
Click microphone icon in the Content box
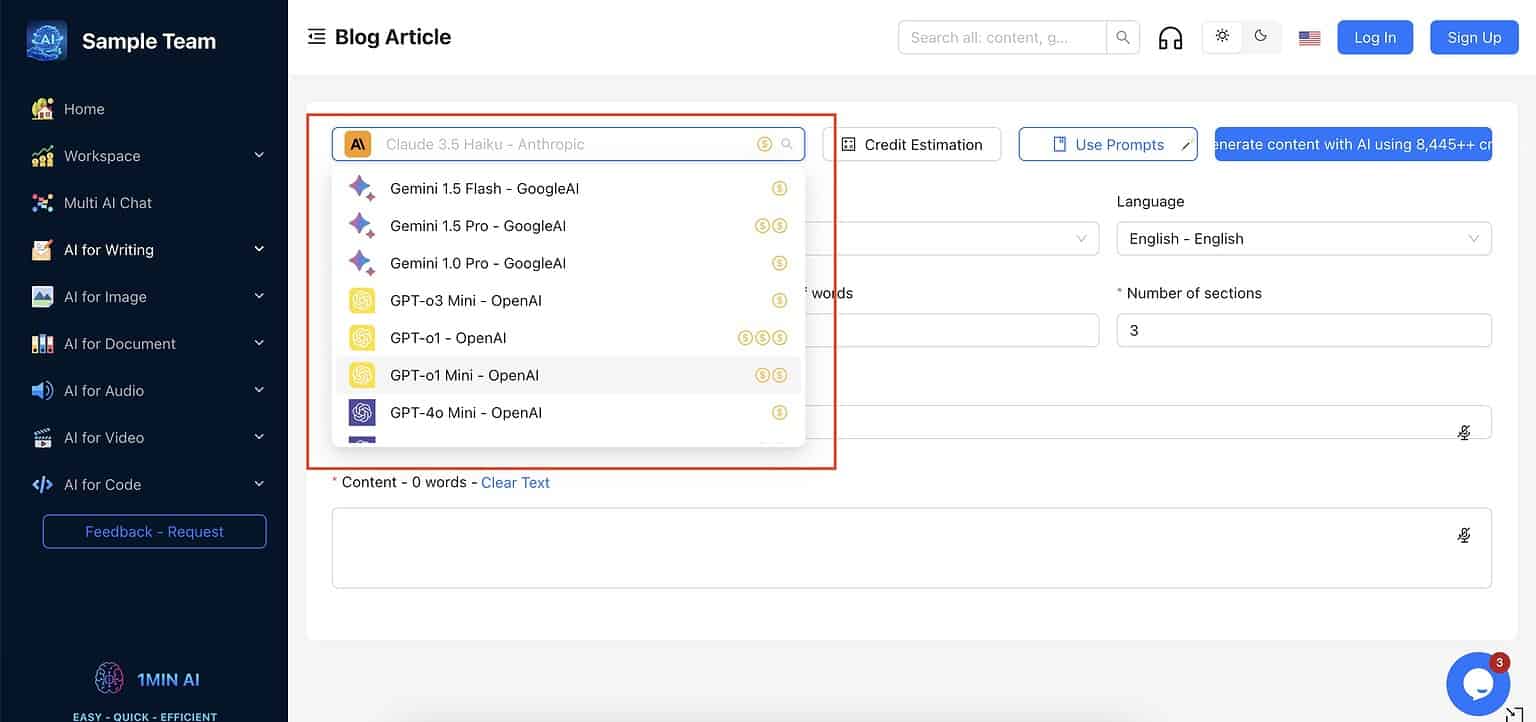1464,536
